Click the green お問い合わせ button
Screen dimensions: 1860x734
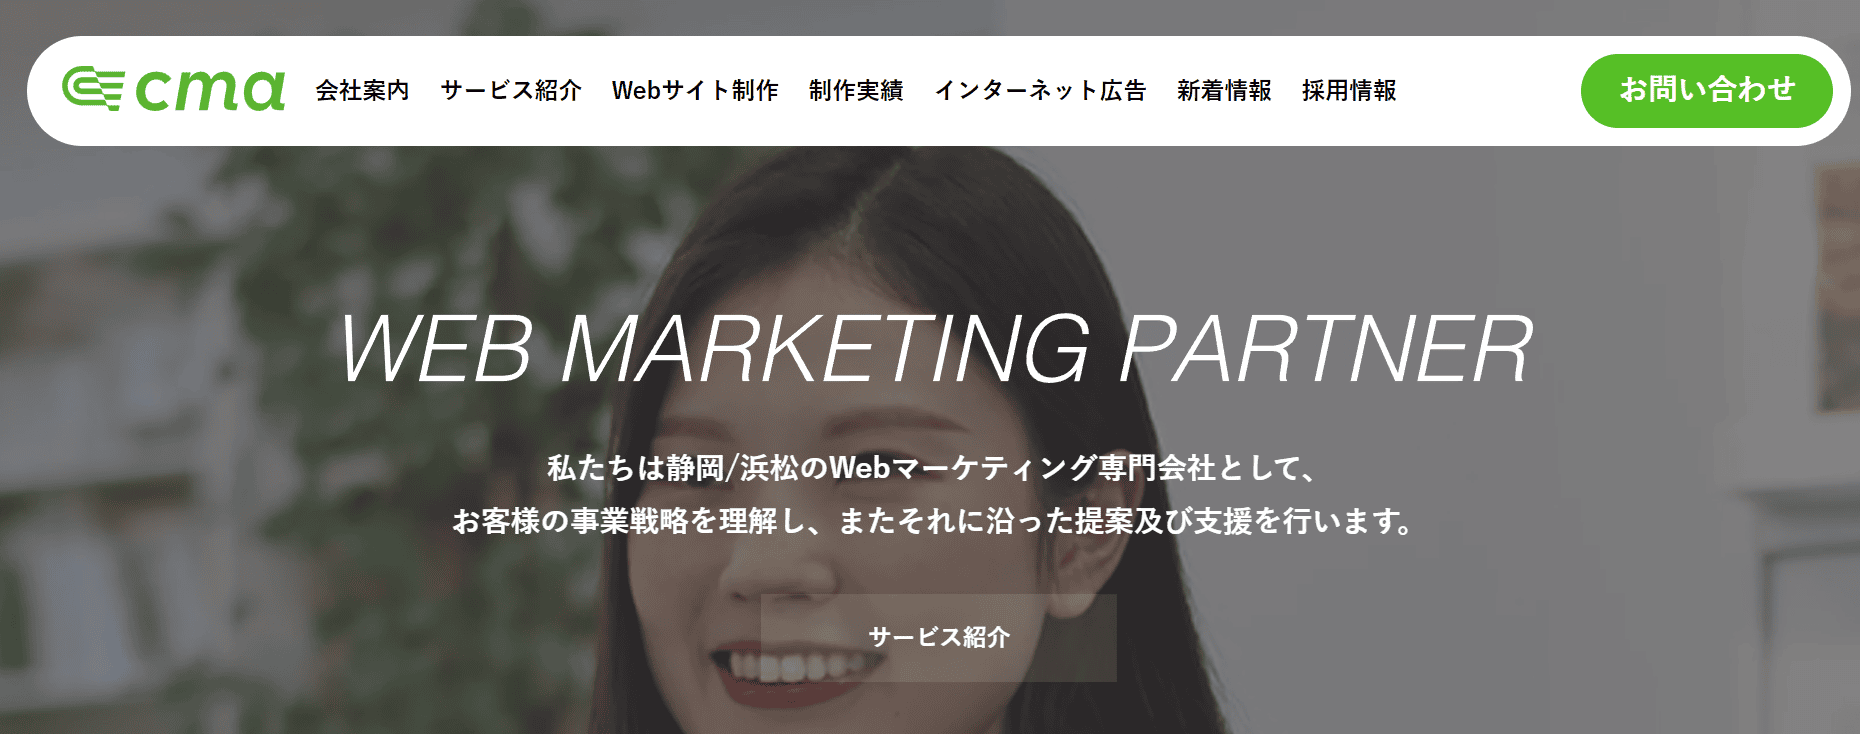click(1707, 90)
